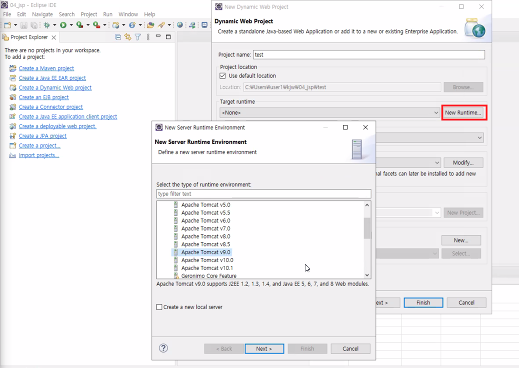Image resolution: width=519 pixels, height=368 pixels.
Task: Click the Modify button
Action: coord(463,163)
